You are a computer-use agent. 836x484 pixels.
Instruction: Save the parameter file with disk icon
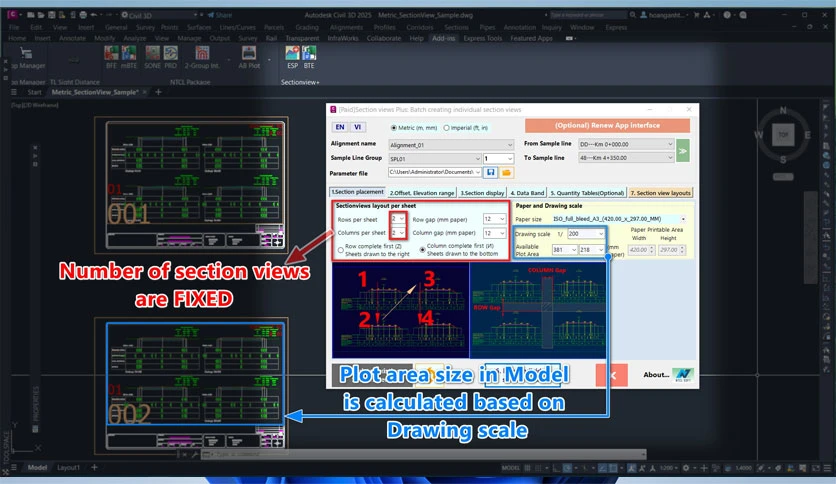click(x=491, y=172)
